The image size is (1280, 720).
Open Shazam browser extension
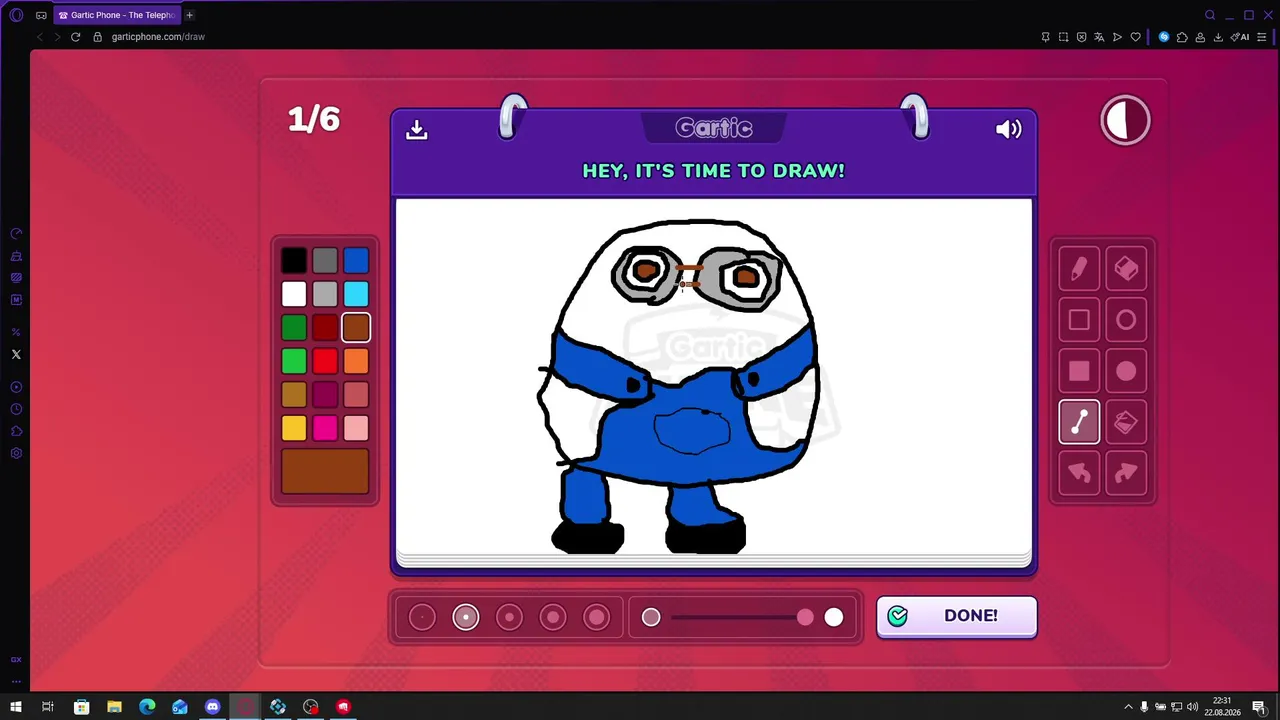pyautogui.click(x=1164, y=37)
